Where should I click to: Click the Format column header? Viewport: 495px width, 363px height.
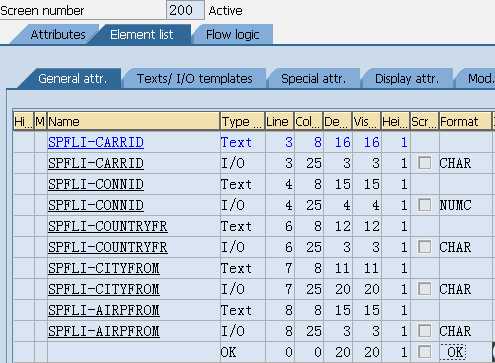[465, 122]
